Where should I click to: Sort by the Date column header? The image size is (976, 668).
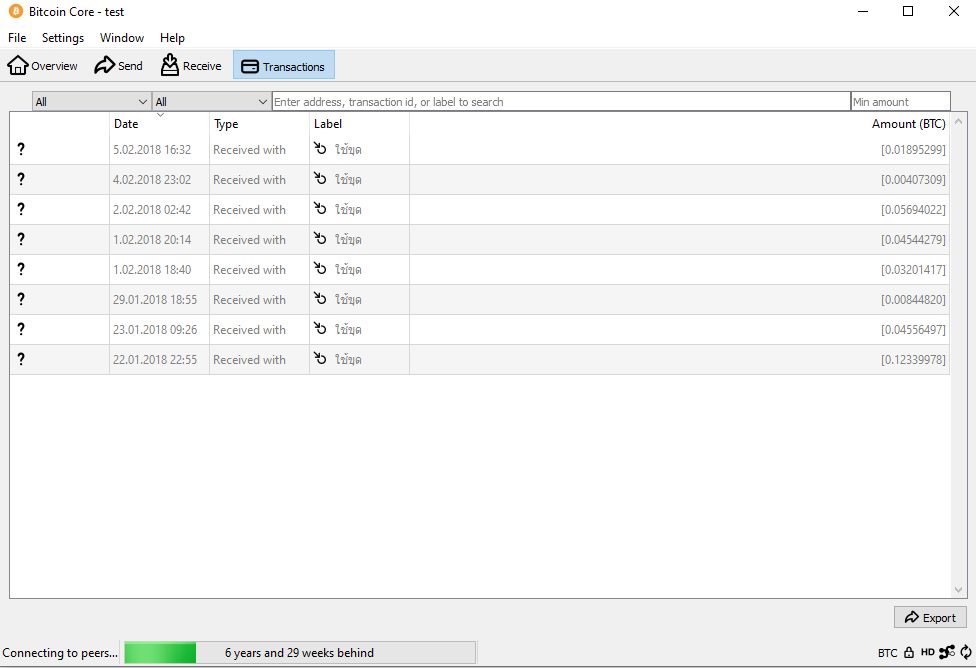click(159, 124)
